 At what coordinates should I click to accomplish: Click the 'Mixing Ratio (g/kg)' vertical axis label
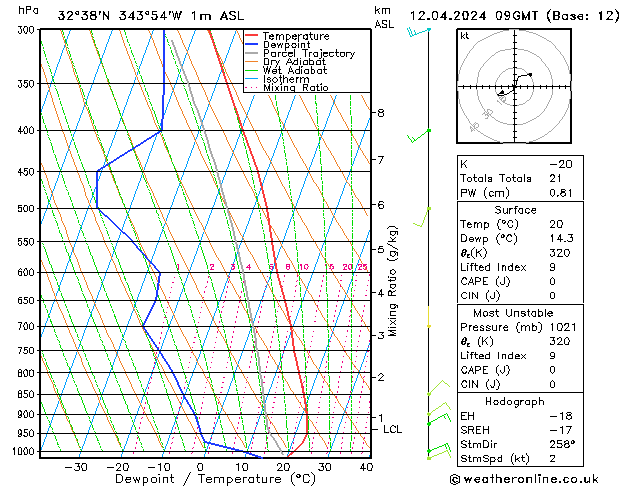coord(392,281)
